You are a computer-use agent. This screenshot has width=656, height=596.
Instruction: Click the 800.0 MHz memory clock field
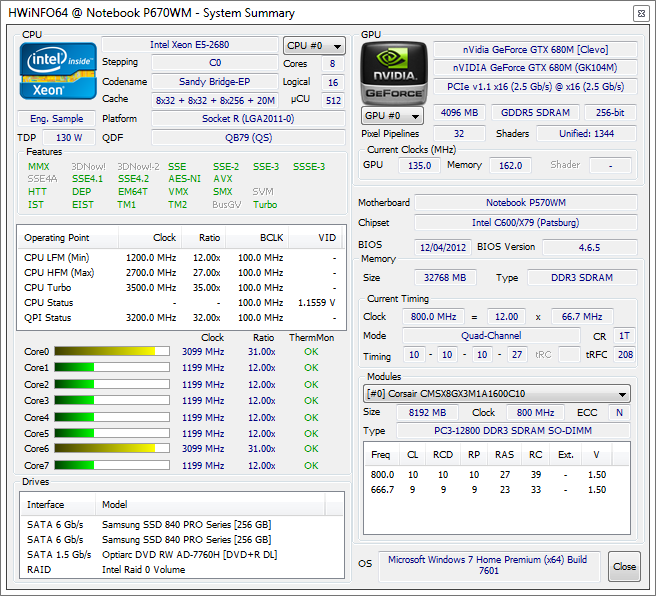[433, 317]
